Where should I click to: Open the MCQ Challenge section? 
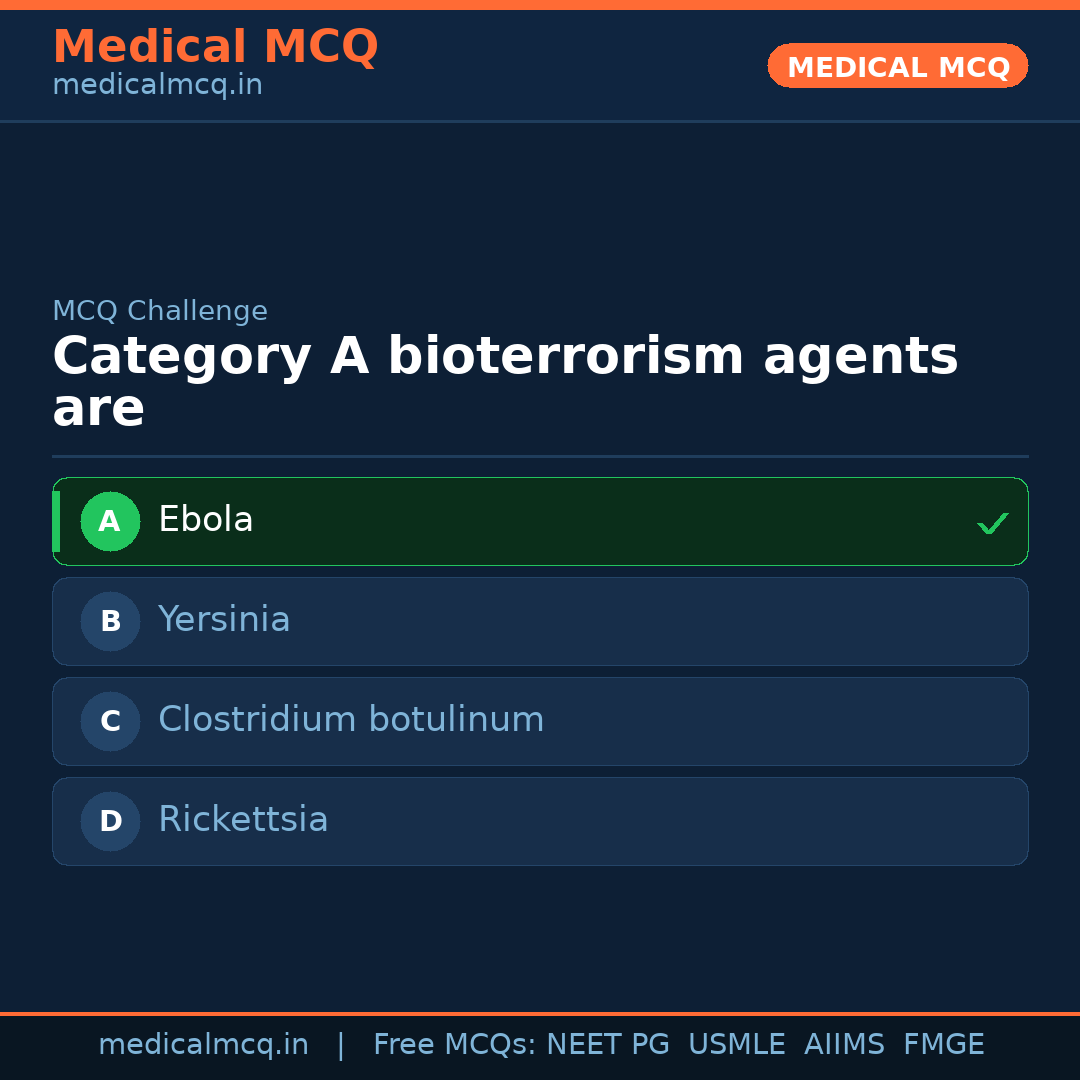(160, 311)
